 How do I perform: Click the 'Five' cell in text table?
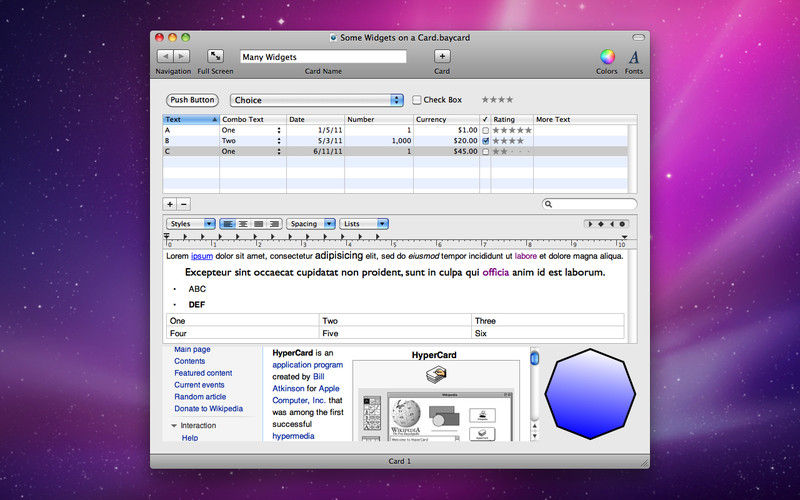(395, 333)
